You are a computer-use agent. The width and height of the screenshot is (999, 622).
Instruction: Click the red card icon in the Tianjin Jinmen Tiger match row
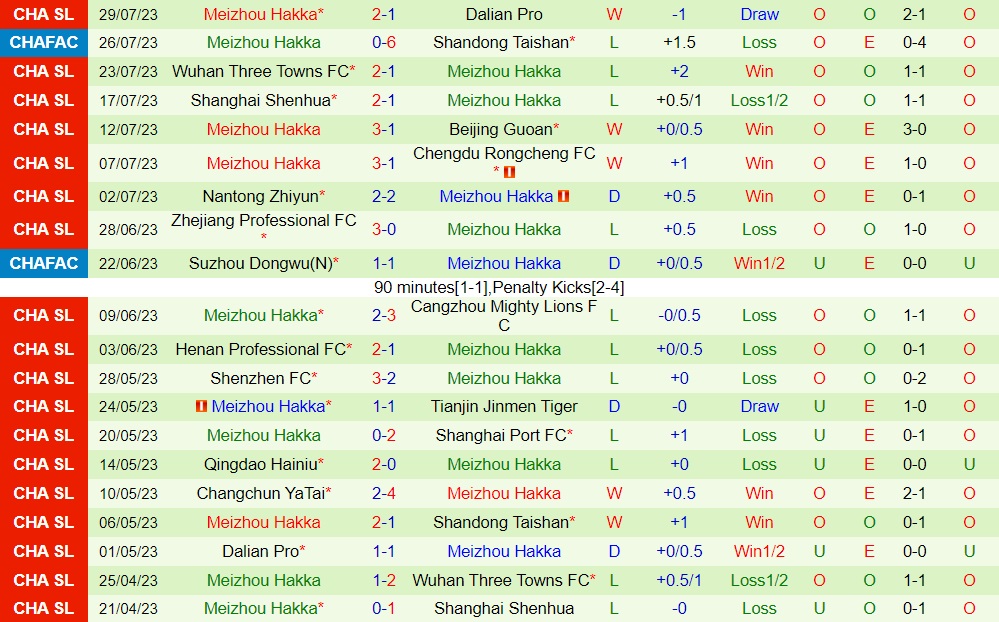click(x=202, y=407)
